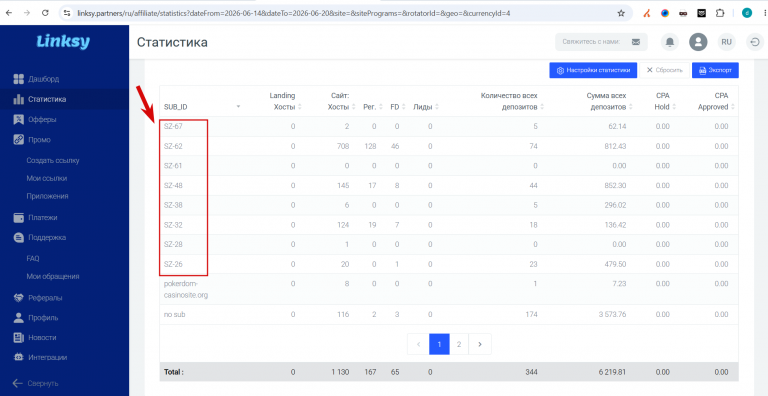Viewport: 768px width, 396px height.
Task: Open Рефералы in the sidebar
Action: click(x=45, y=297)
